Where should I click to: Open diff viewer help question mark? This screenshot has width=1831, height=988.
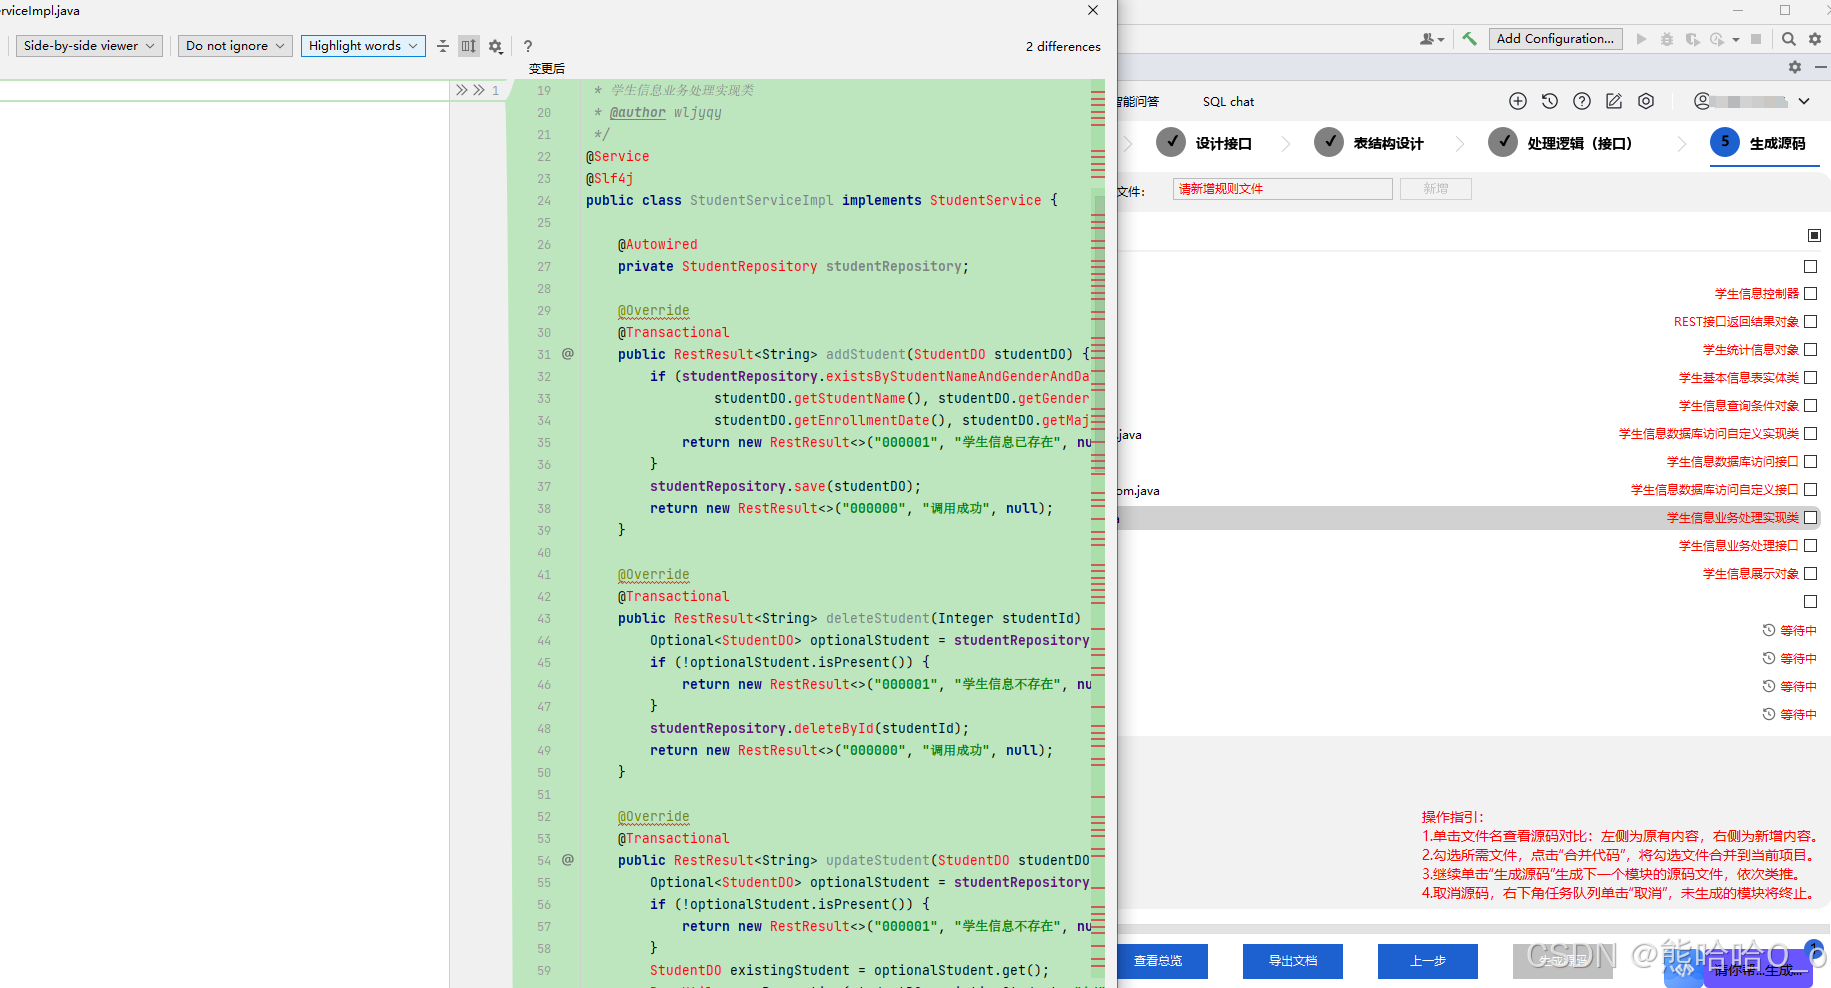click(x=528, y=46)
